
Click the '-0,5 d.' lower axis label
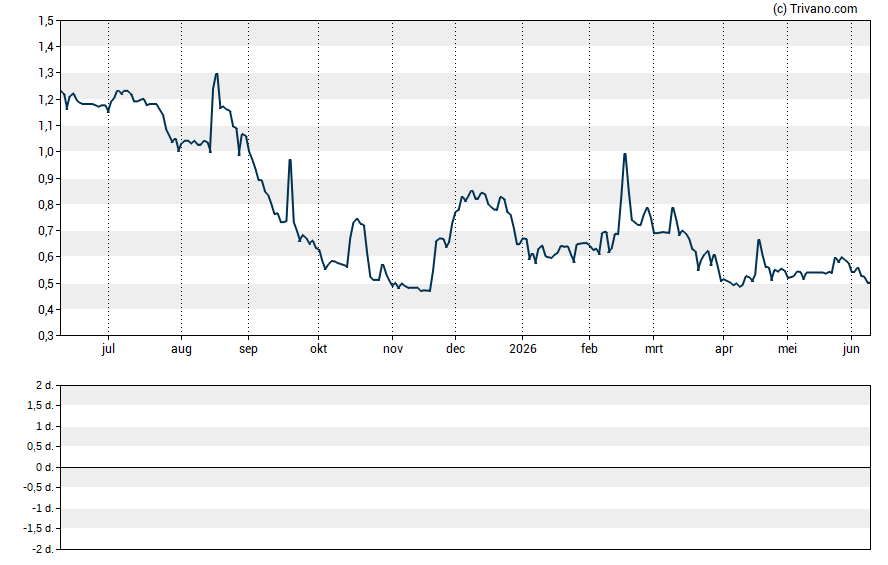point(39,487)
